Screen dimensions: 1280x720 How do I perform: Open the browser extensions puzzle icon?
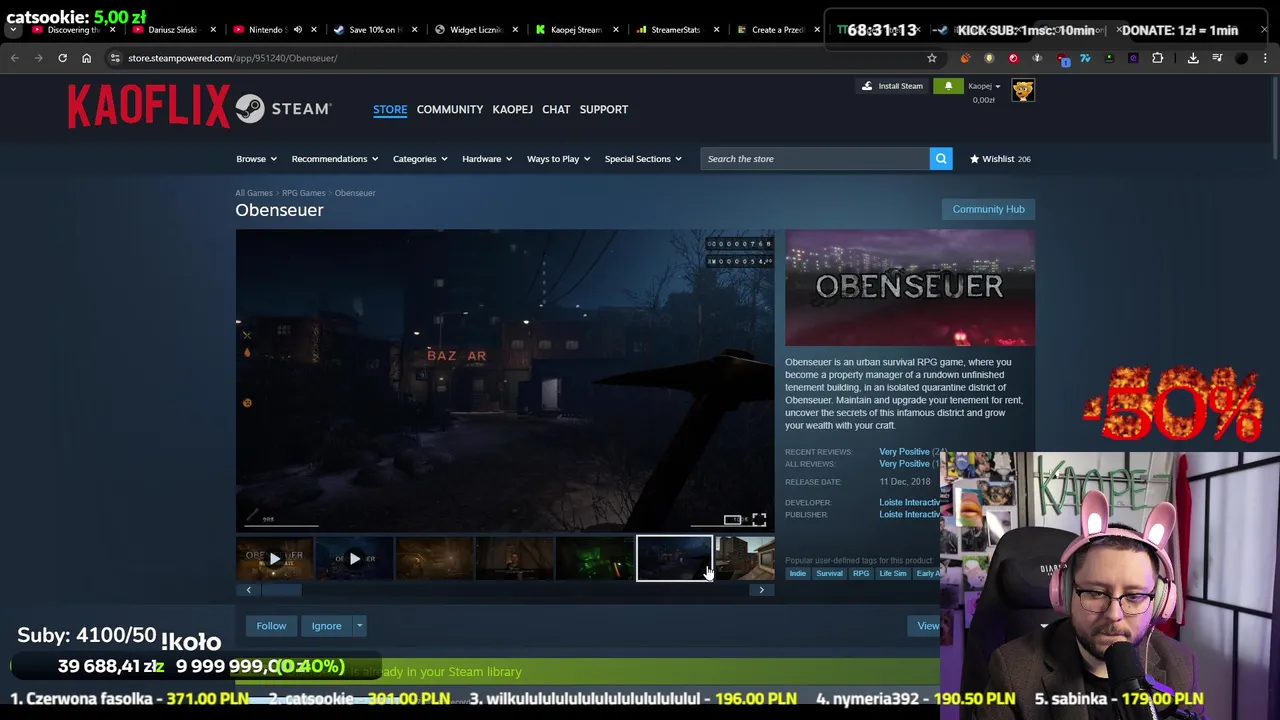tap(1157, 58)
